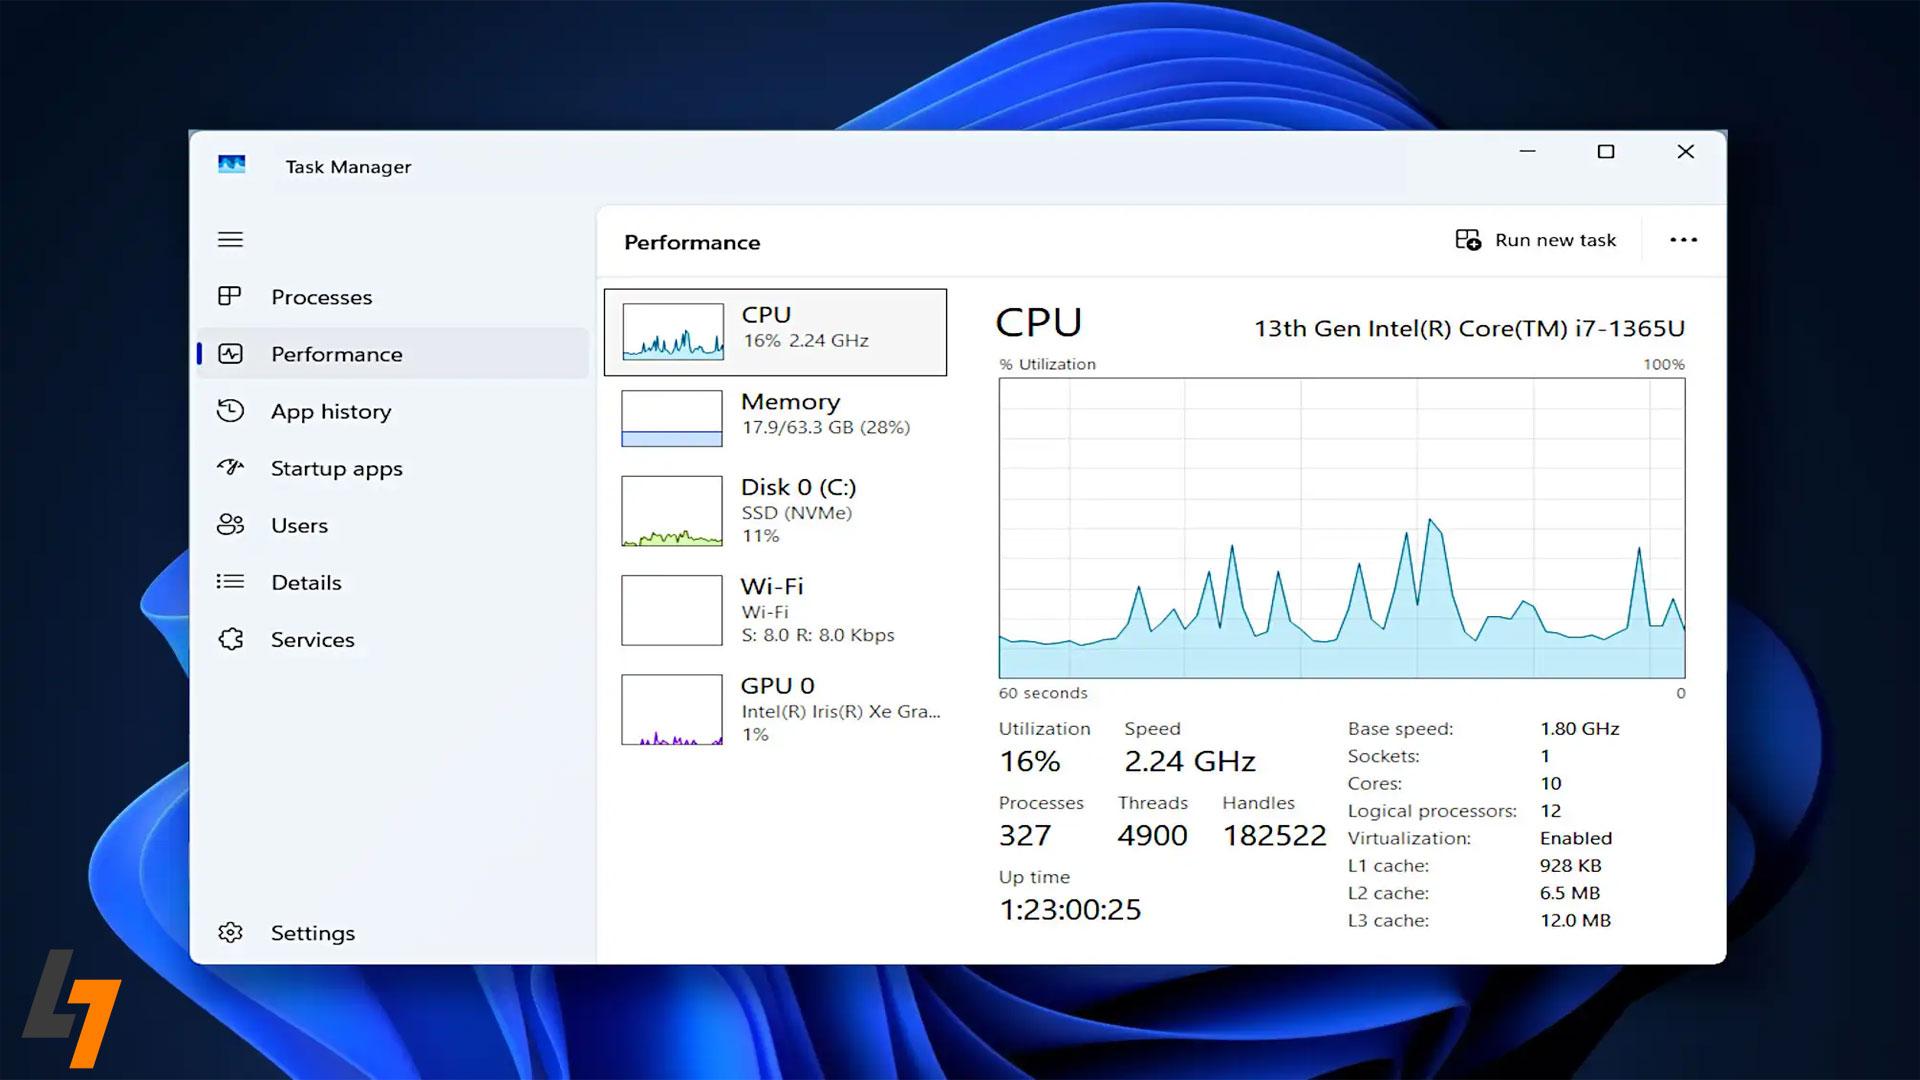Click the Run new task button
Image resolution: width=1920 pixels, height=1080 pixels.
tap(1537, 239)
